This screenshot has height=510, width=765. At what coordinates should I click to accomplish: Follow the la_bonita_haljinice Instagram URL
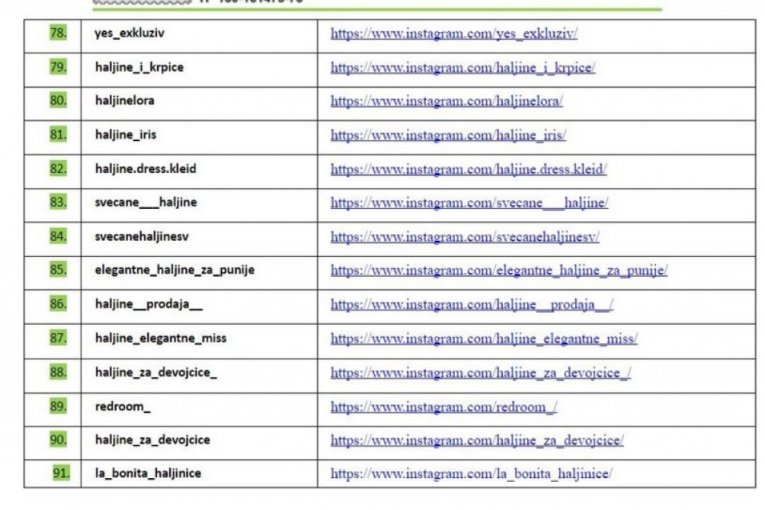471,474
